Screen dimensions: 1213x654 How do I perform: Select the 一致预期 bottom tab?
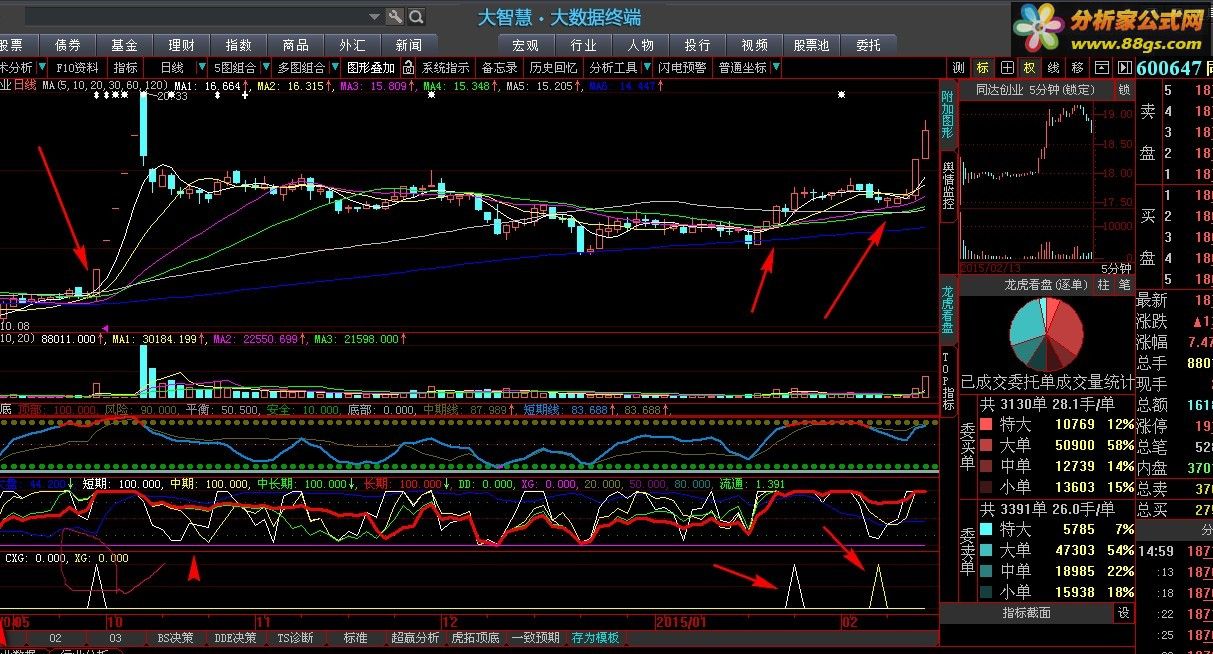click(536, 638)
